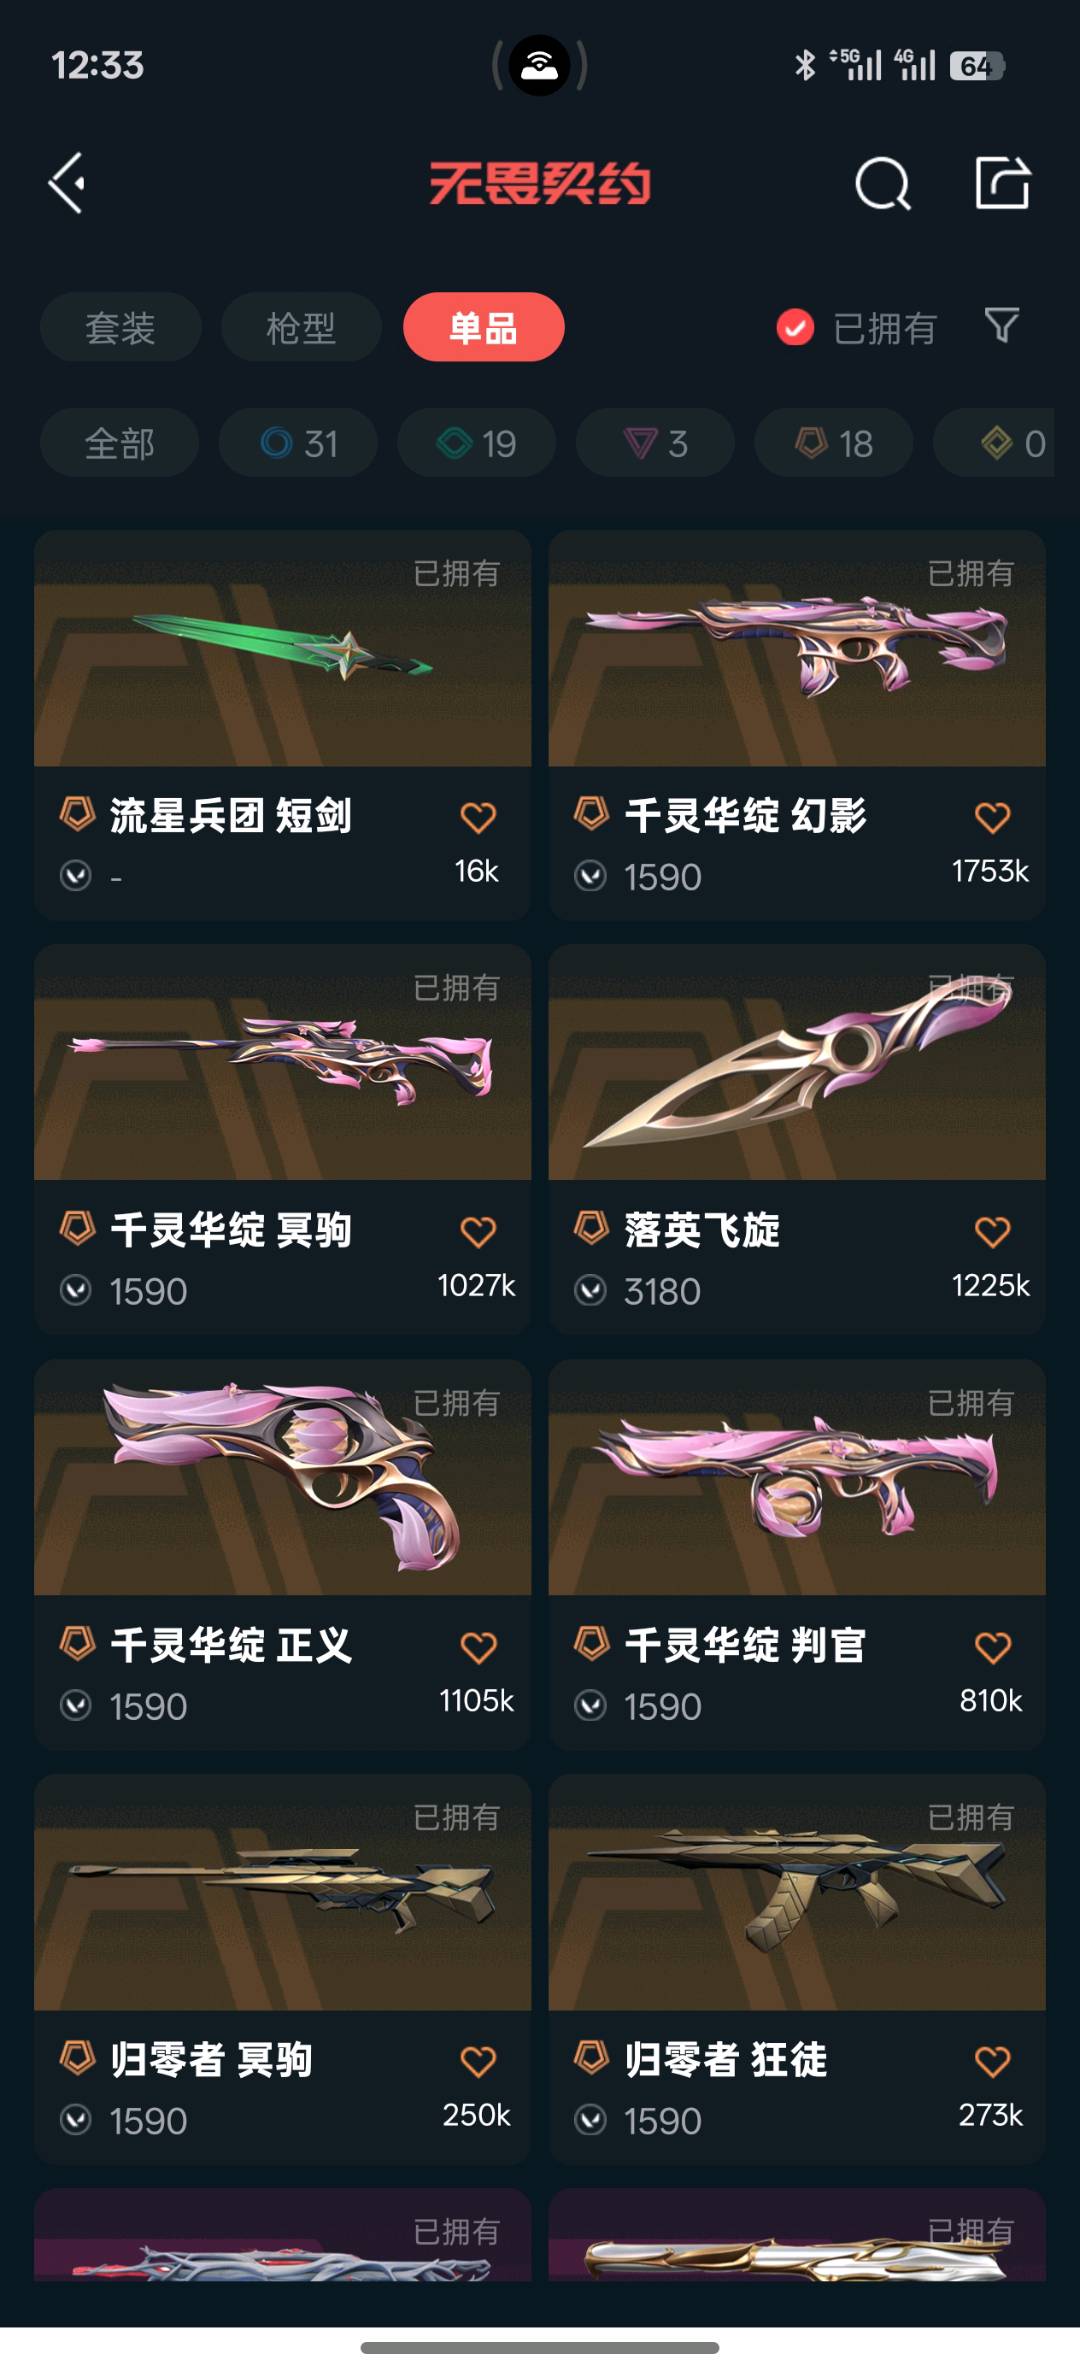Open the search magnifier icon

883,183
